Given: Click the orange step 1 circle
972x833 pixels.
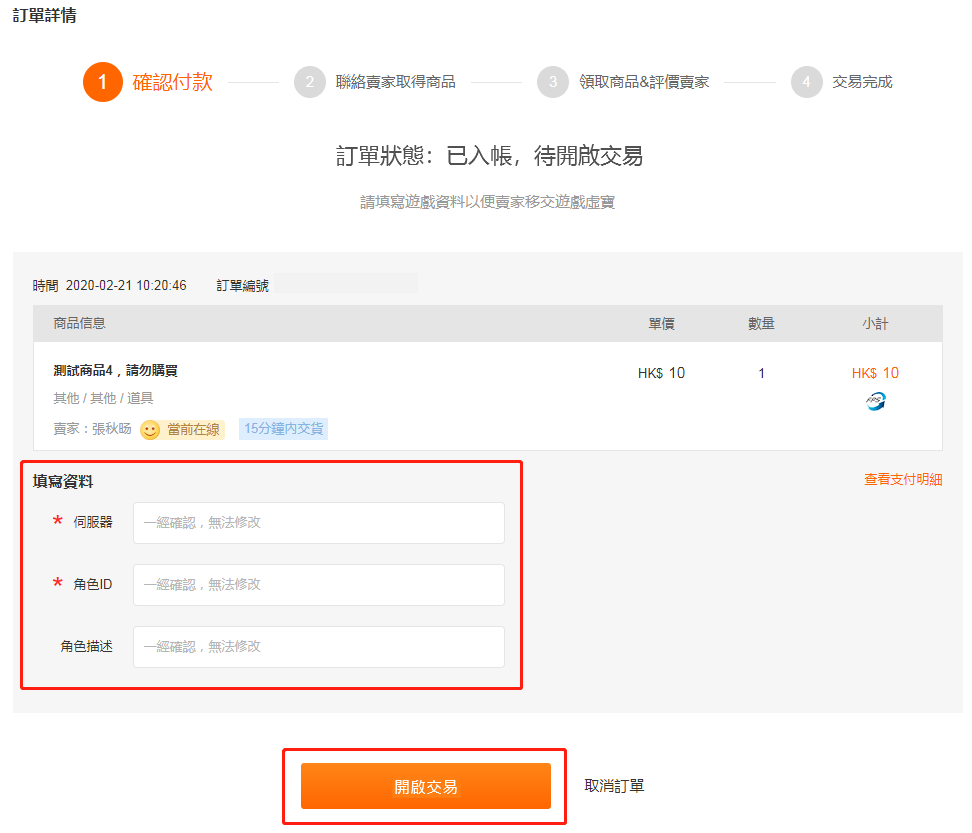Looking at the screenshot, I should (102, 82).
